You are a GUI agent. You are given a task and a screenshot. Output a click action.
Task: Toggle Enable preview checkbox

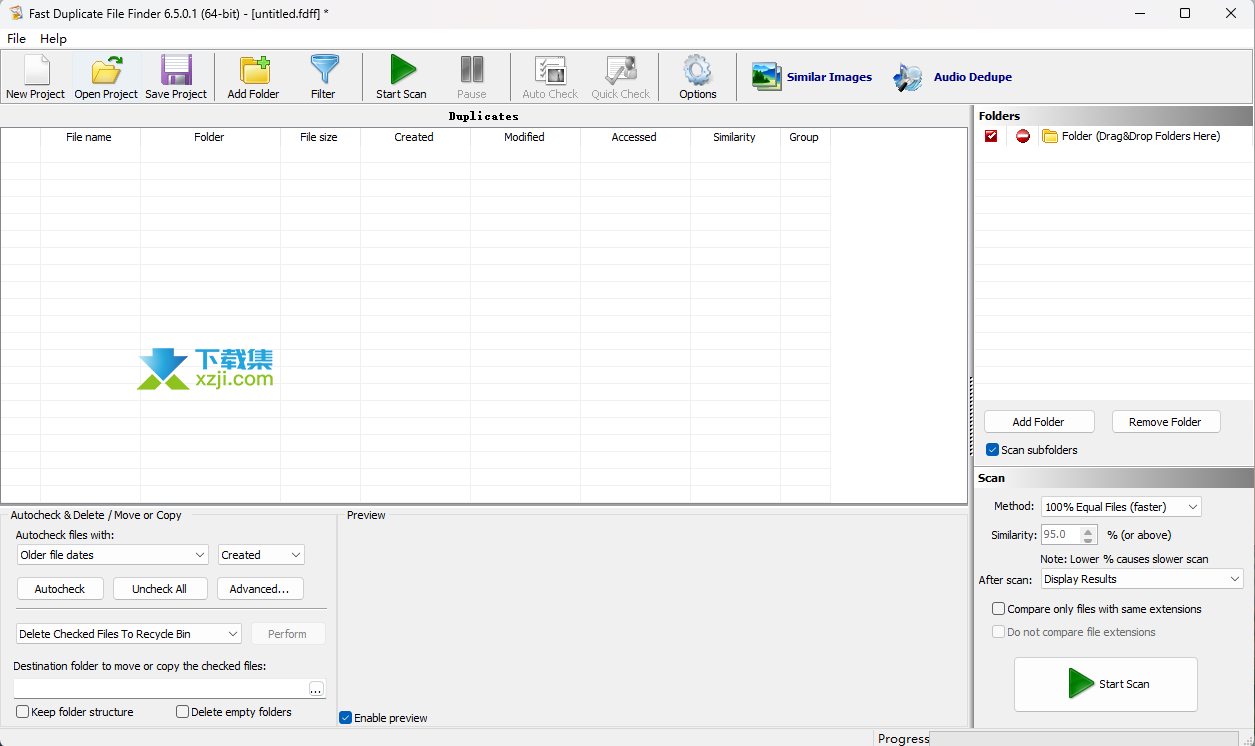(x=345, y=718)
